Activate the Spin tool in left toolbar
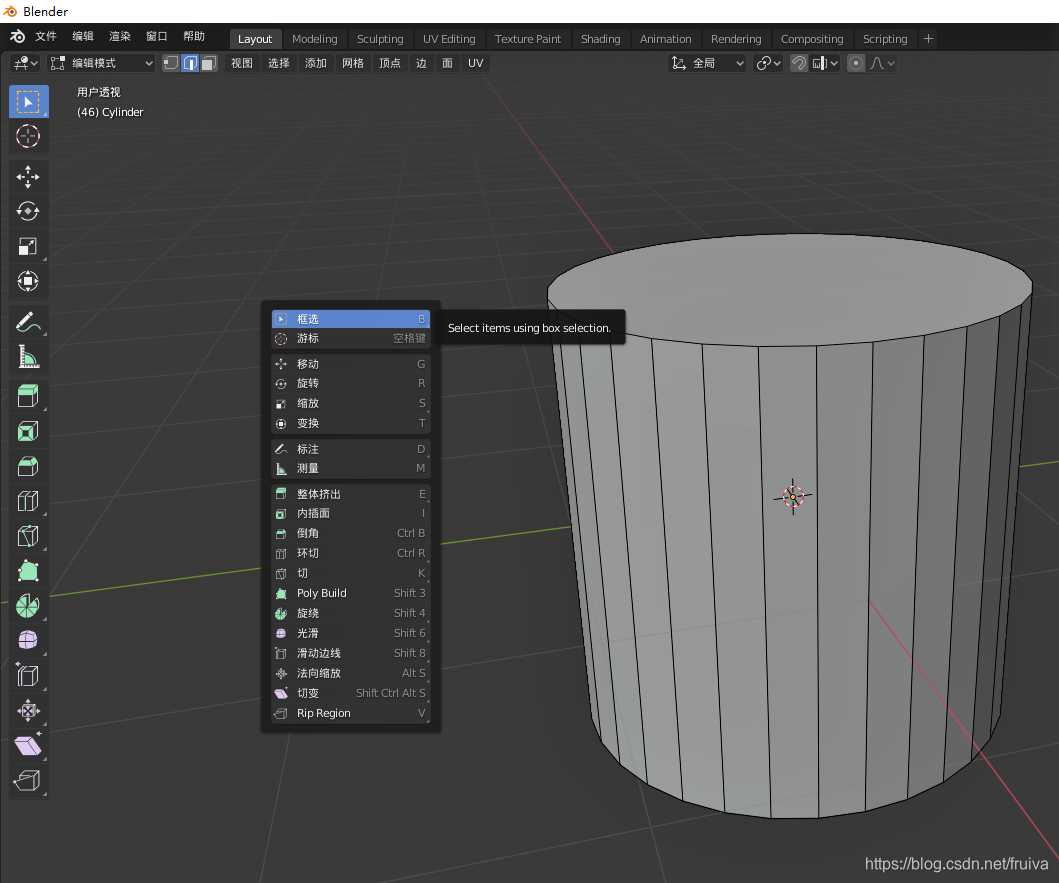Image resolution: width=1059 pixels, height=883 pixels. 28,606
